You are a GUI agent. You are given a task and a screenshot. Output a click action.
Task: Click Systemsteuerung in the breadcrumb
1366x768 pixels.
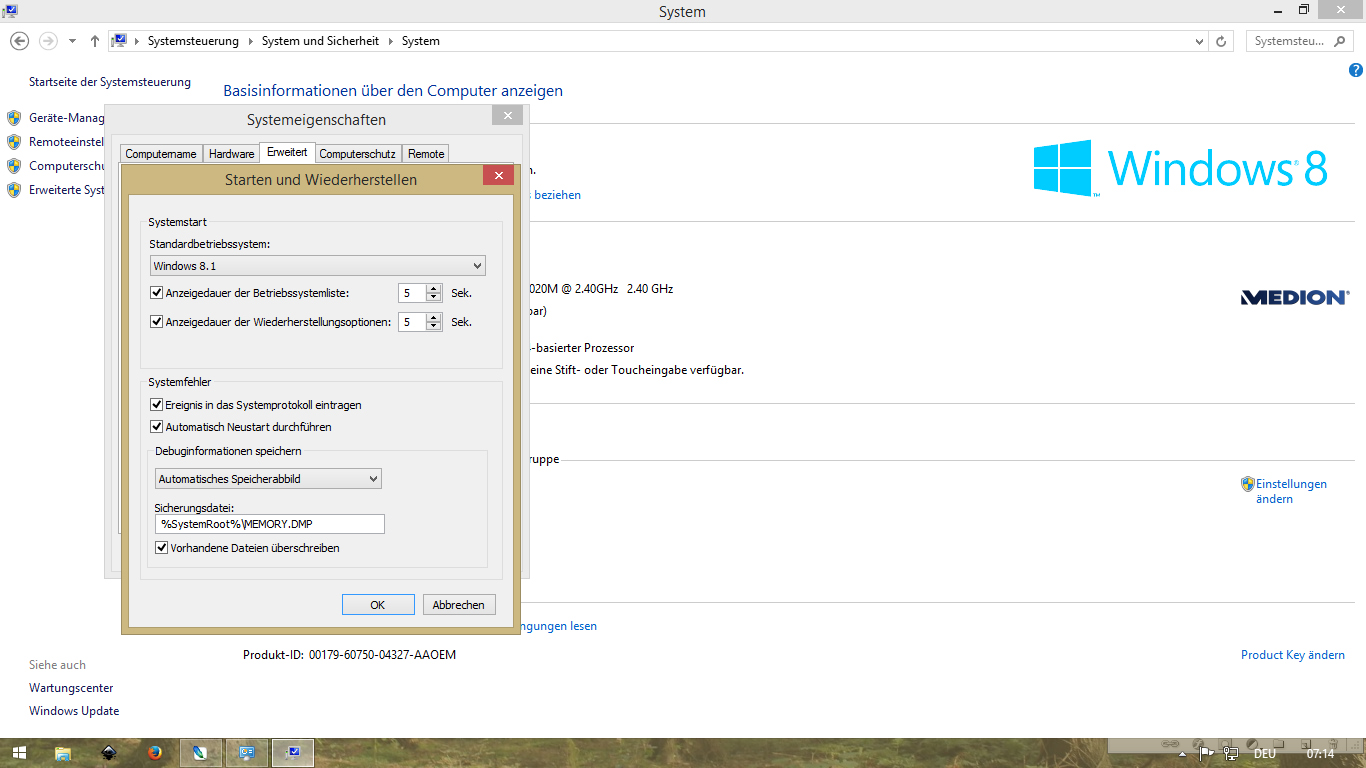click(x=193, y=41)
